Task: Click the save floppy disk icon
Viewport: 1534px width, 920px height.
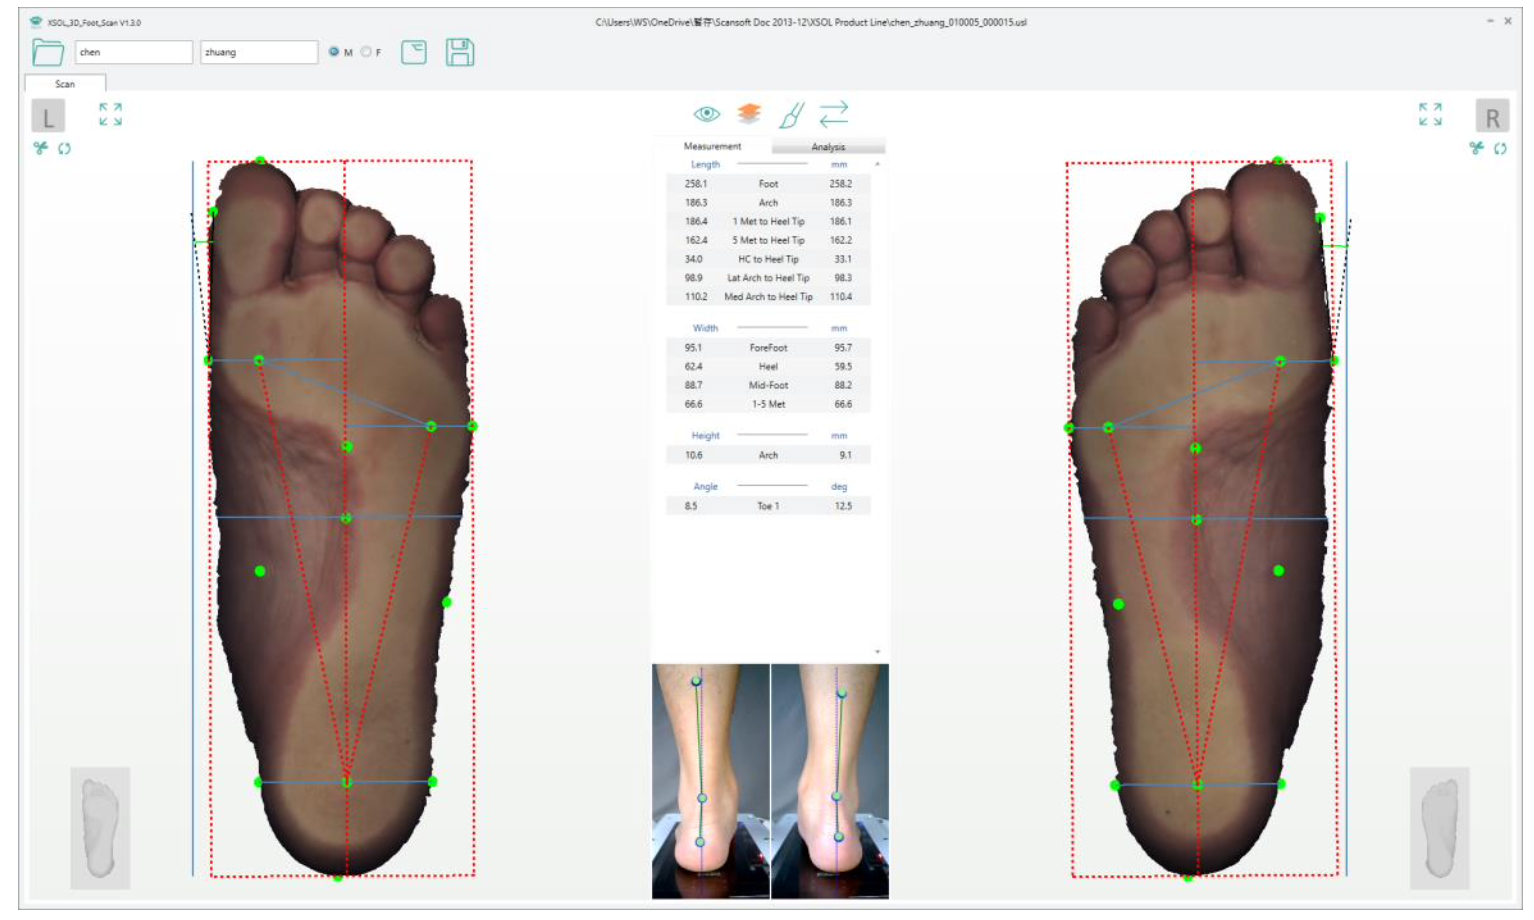Action: point(460,52)
